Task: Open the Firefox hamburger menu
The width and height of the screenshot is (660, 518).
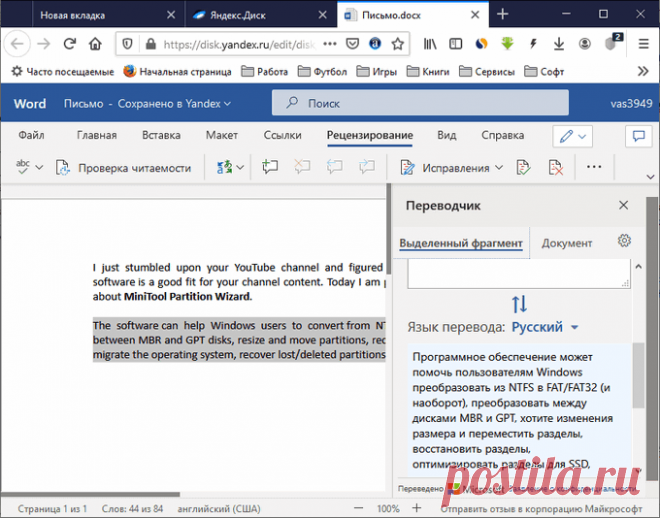Action: 643,44
